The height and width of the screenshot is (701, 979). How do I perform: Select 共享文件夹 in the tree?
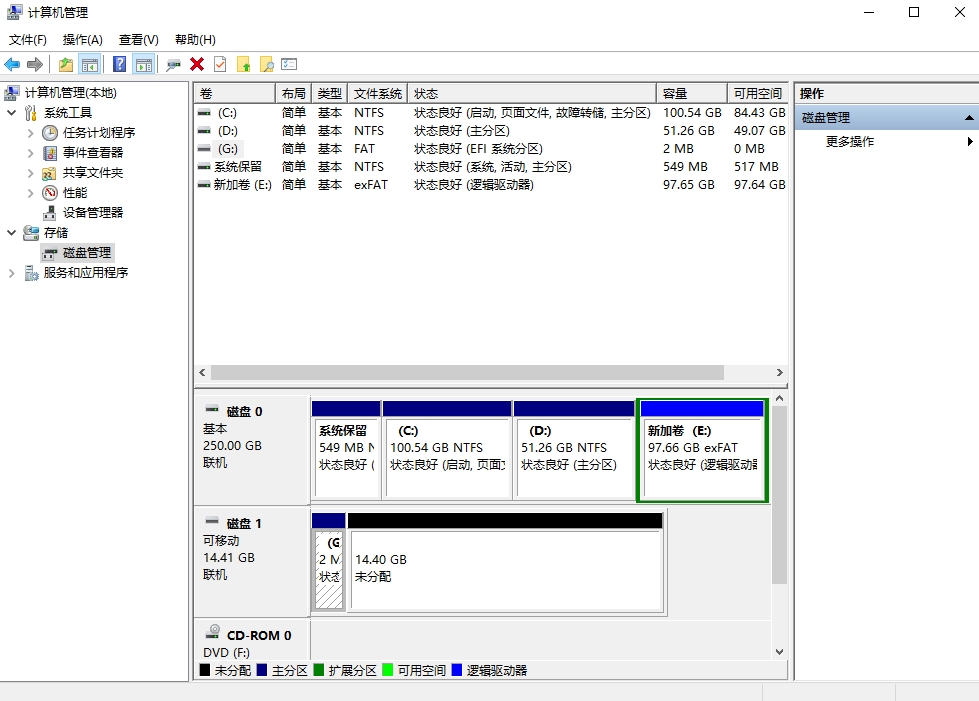(x=92, y=172)
